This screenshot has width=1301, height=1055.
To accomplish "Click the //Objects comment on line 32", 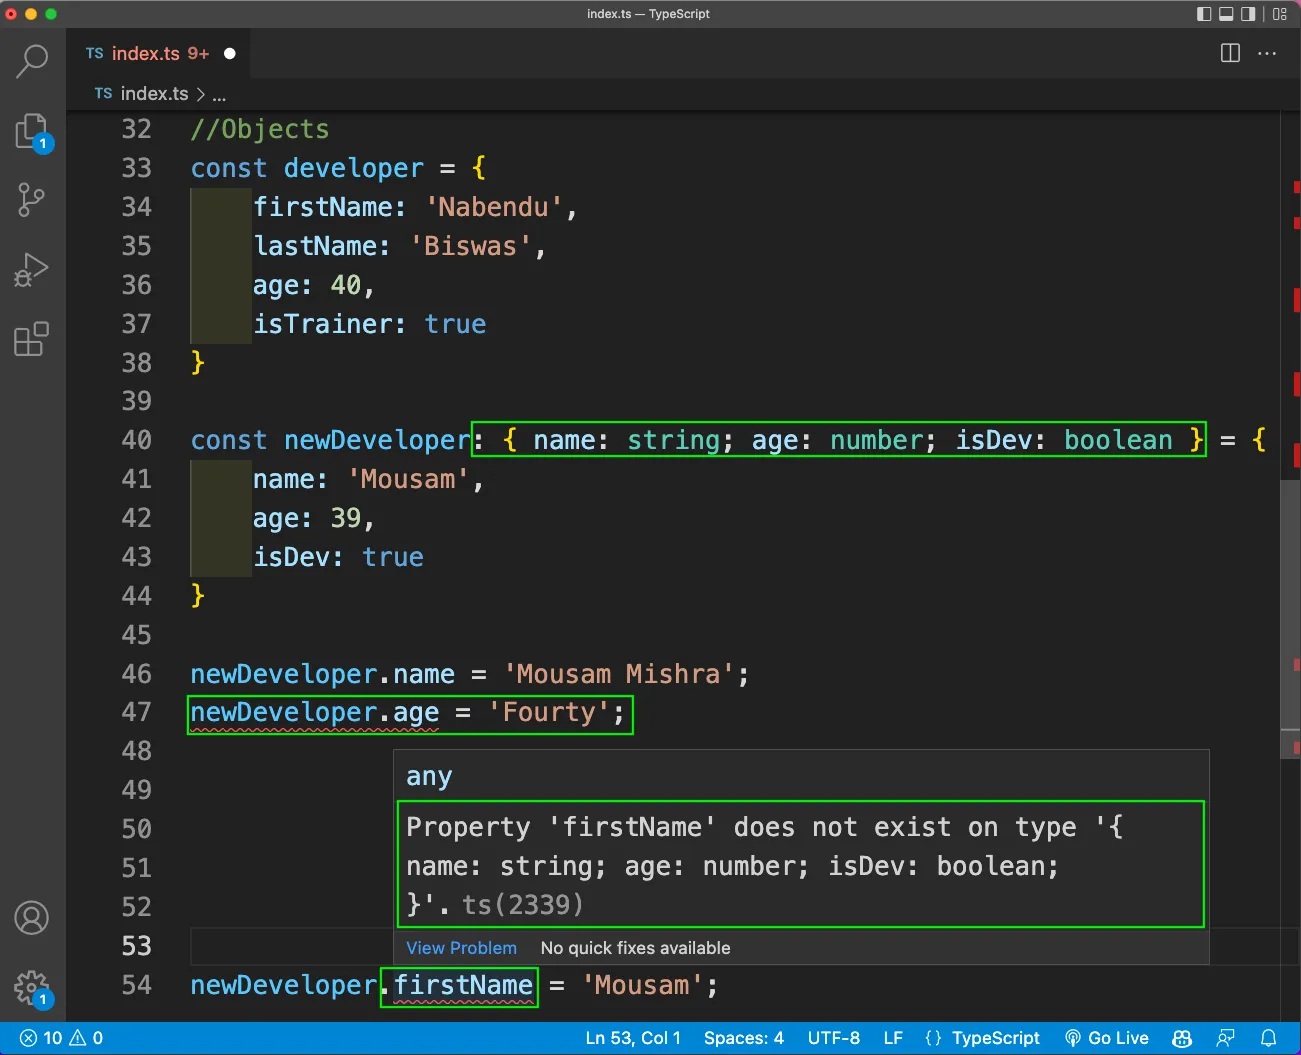I will coord(260,129).
